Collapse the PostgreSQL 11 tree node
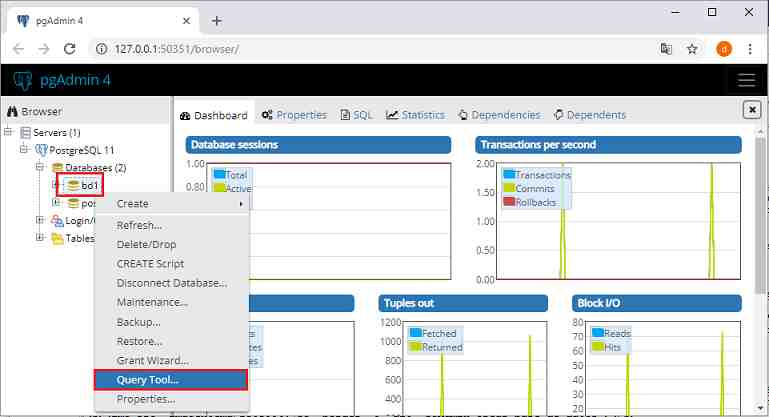The height and width of the screenshot is (417, 769). click(24, 149)
